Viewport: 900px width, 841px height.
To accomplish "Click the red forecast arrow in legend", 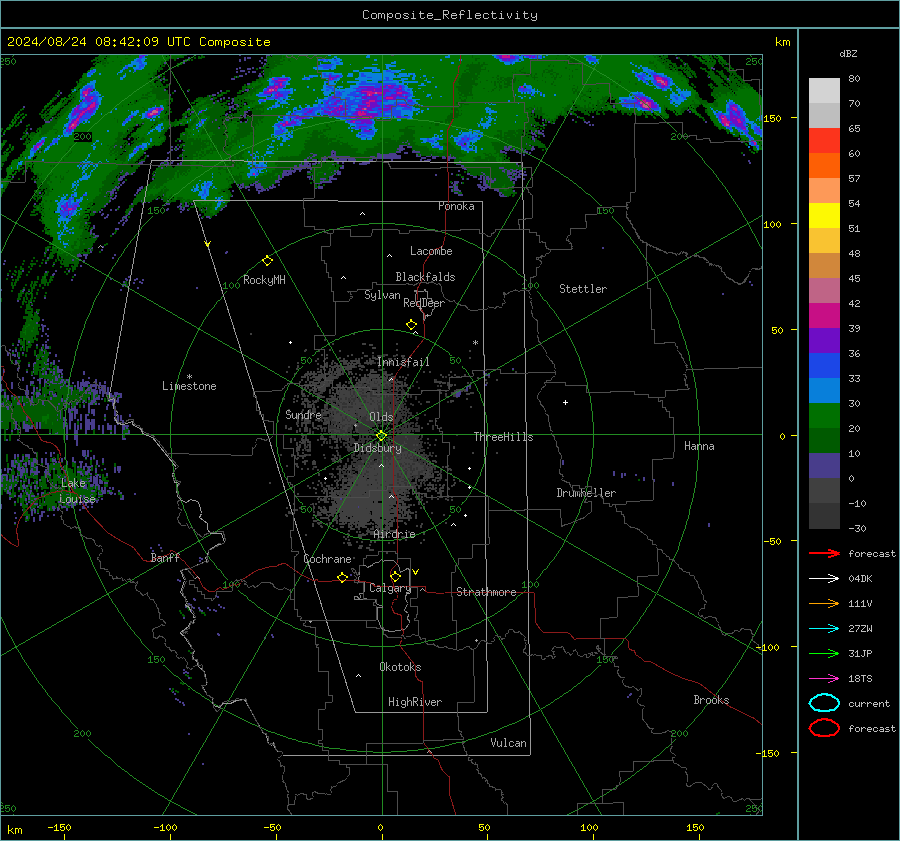I will 824,553.
